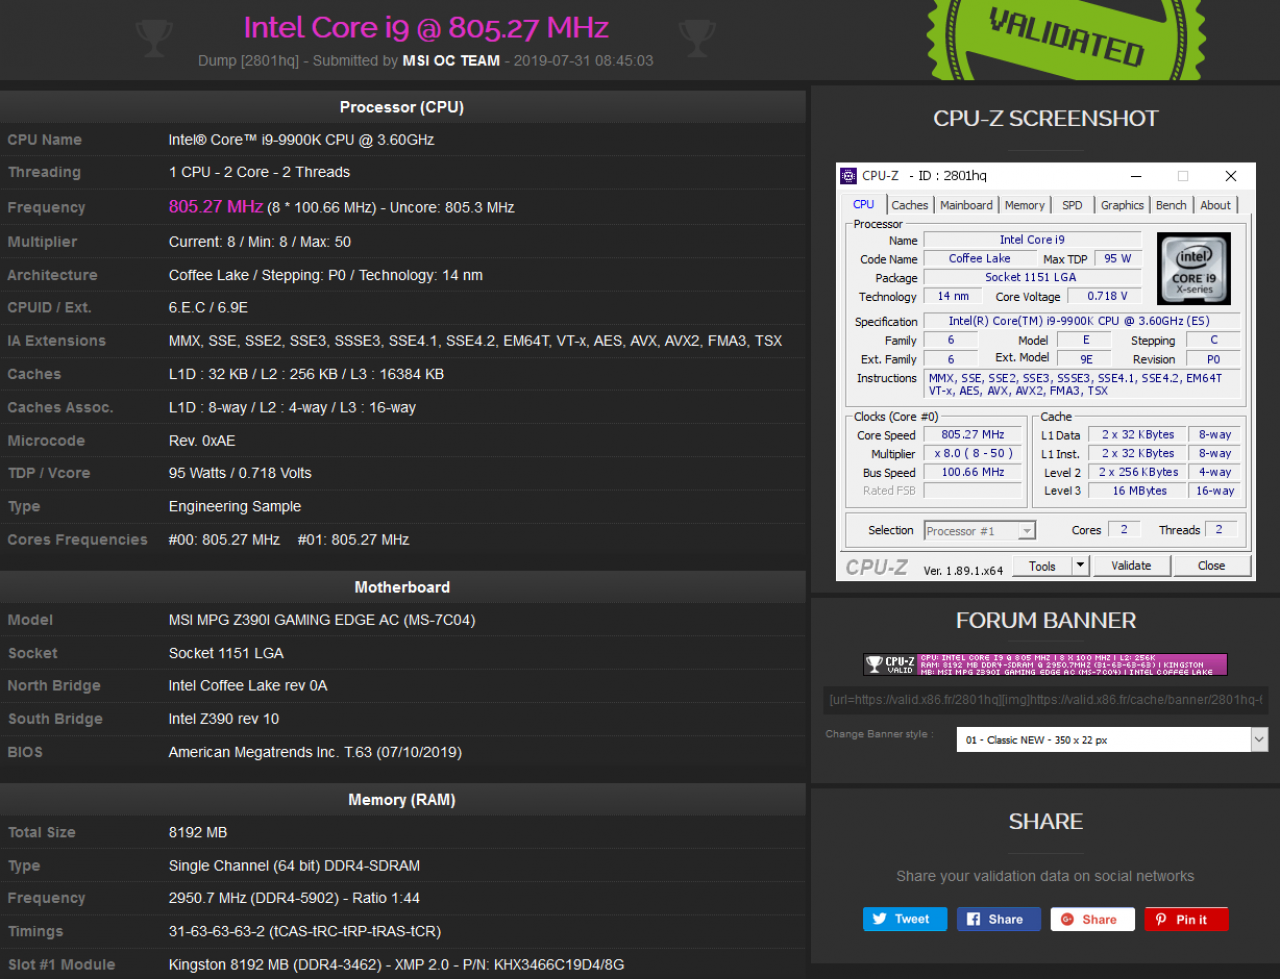
Task: Open the About tab in CPU-Z
Action: click(x=1216, y=205)
